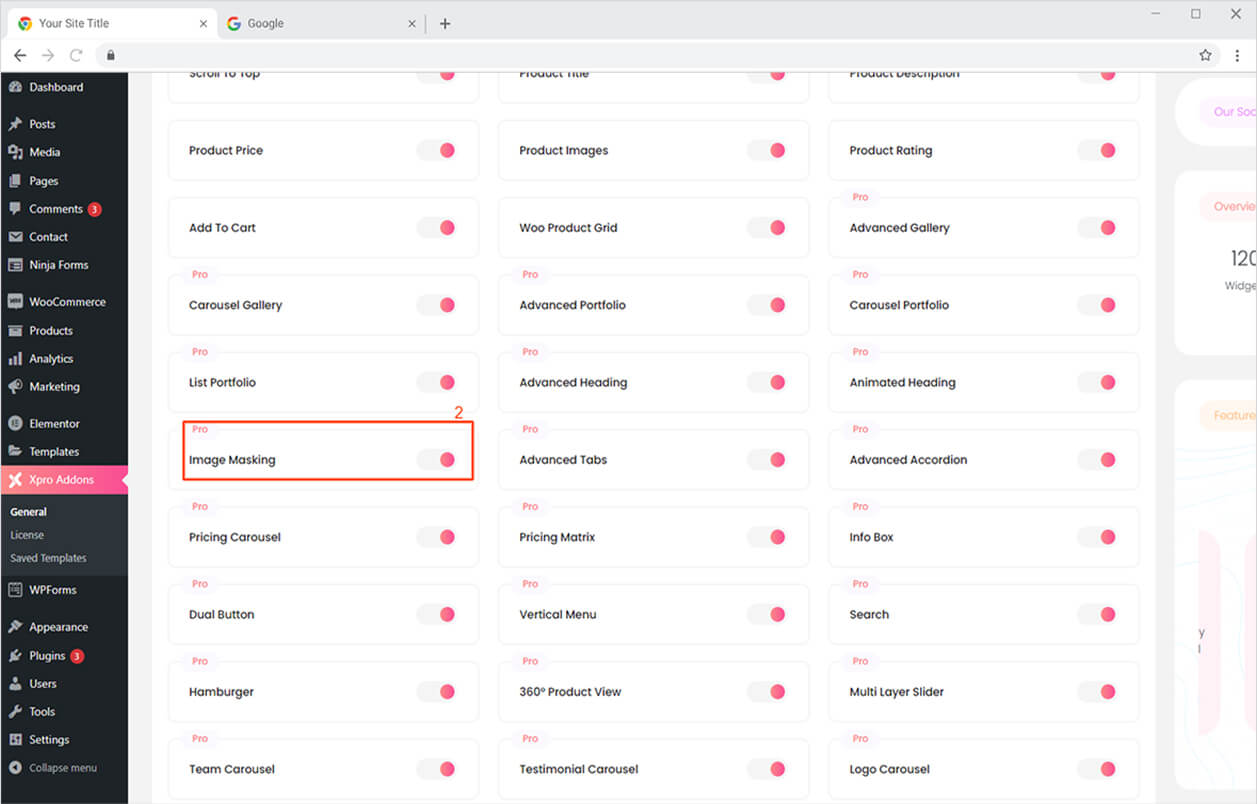Click the Comments bubble icon
1257x804 pixels.
pyautogui.click(x=15, y=209)
